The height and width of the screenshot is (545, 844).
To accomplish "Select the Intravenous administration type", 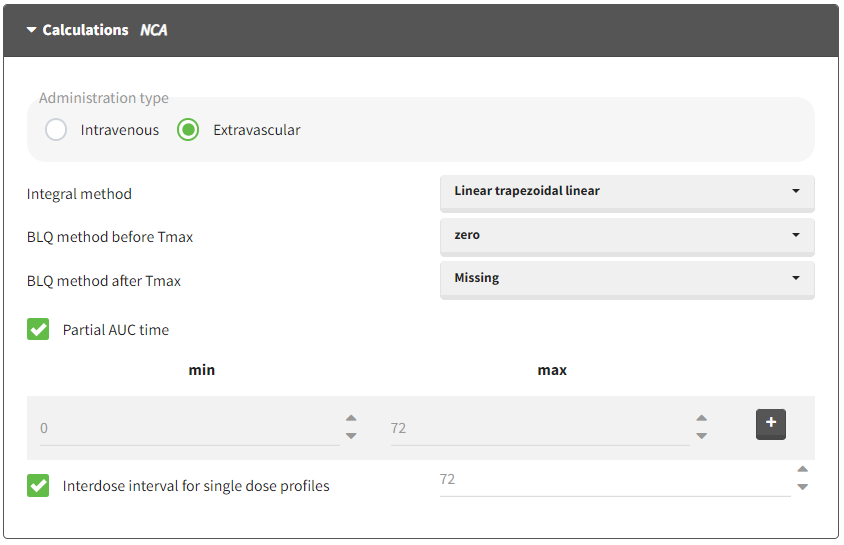I will click(x=56, y=130).
